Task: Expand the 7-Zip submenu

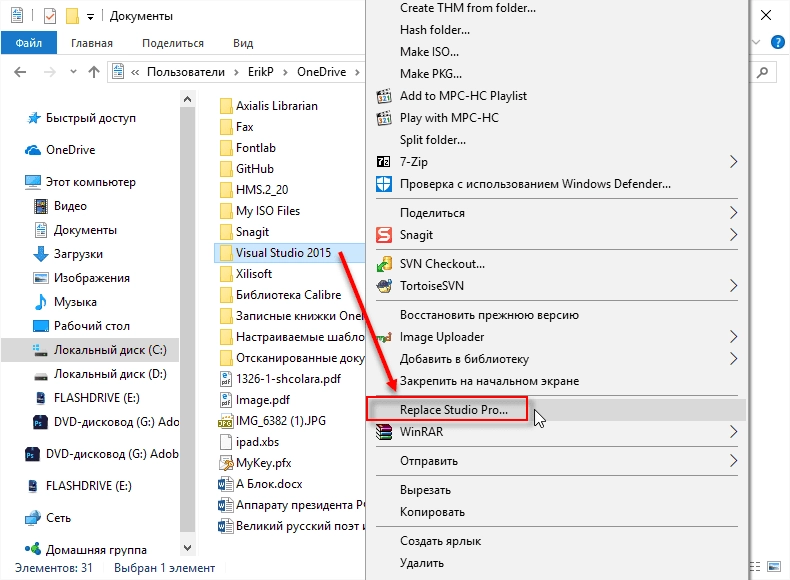Action: [734, 162]
